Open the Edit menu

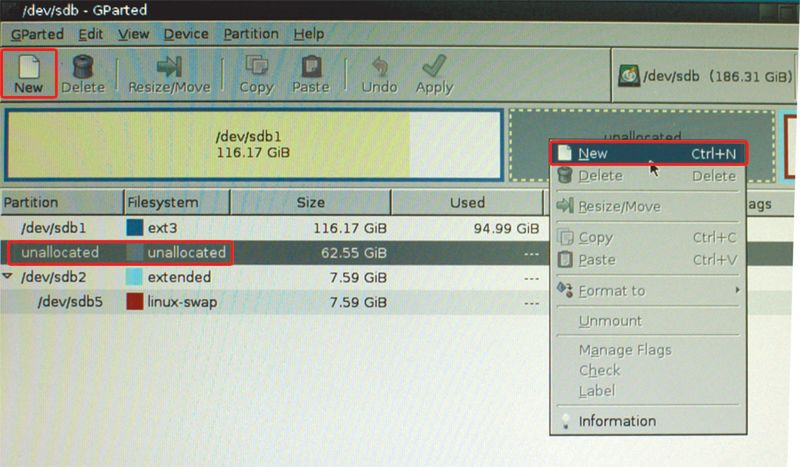[x=90, y=34]
